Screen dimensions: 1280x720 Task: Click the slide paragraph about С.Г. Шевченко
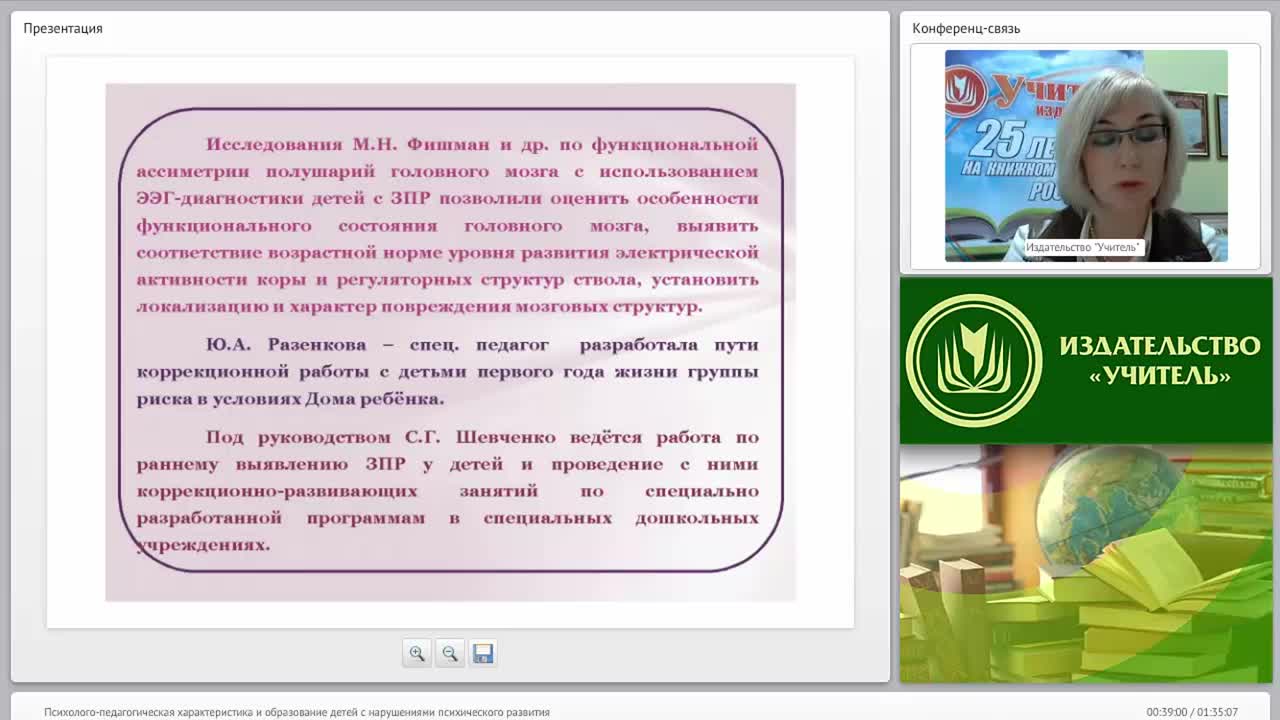coord(448,491)
